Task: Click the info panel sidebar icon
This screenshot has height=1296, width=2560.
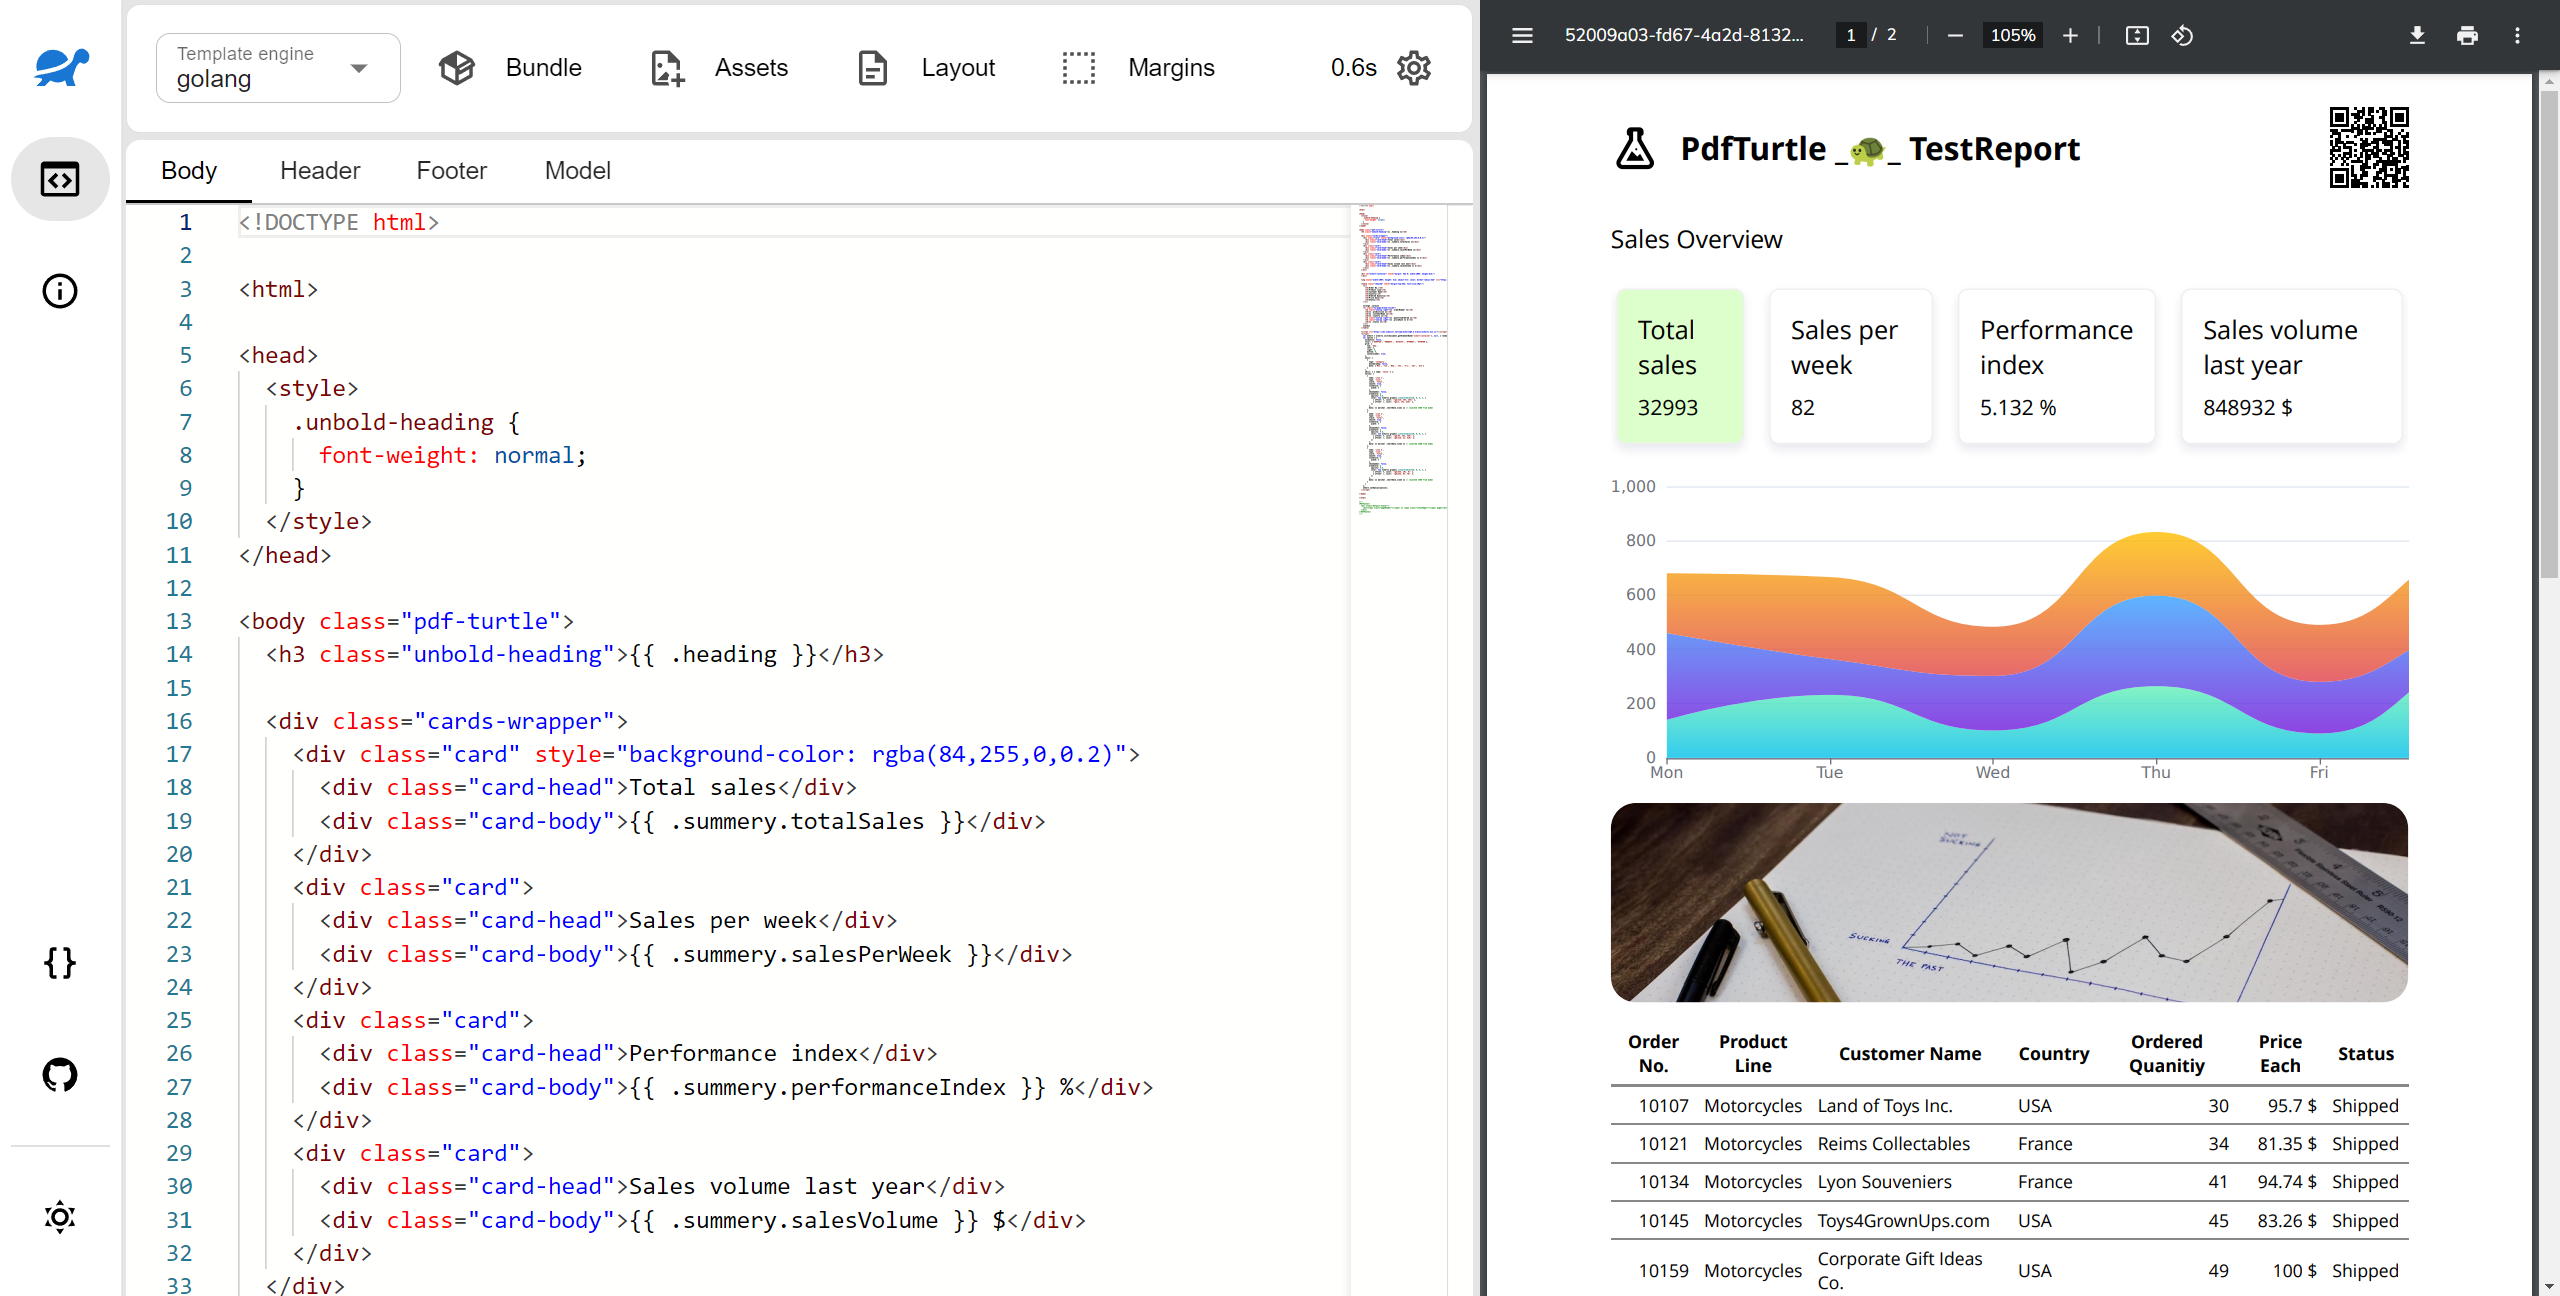Action: pyautogui.click(x=58, y=291)
